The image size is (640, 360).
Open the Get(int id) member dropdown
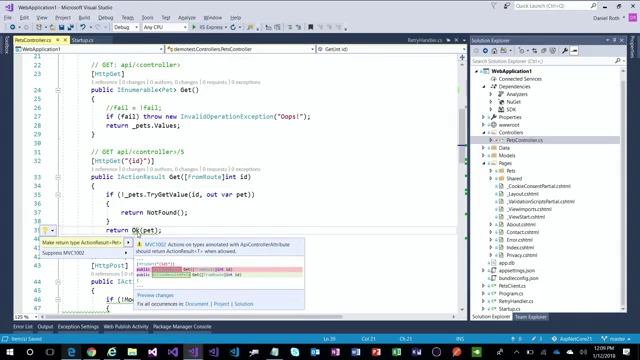(x=392, y=49)
